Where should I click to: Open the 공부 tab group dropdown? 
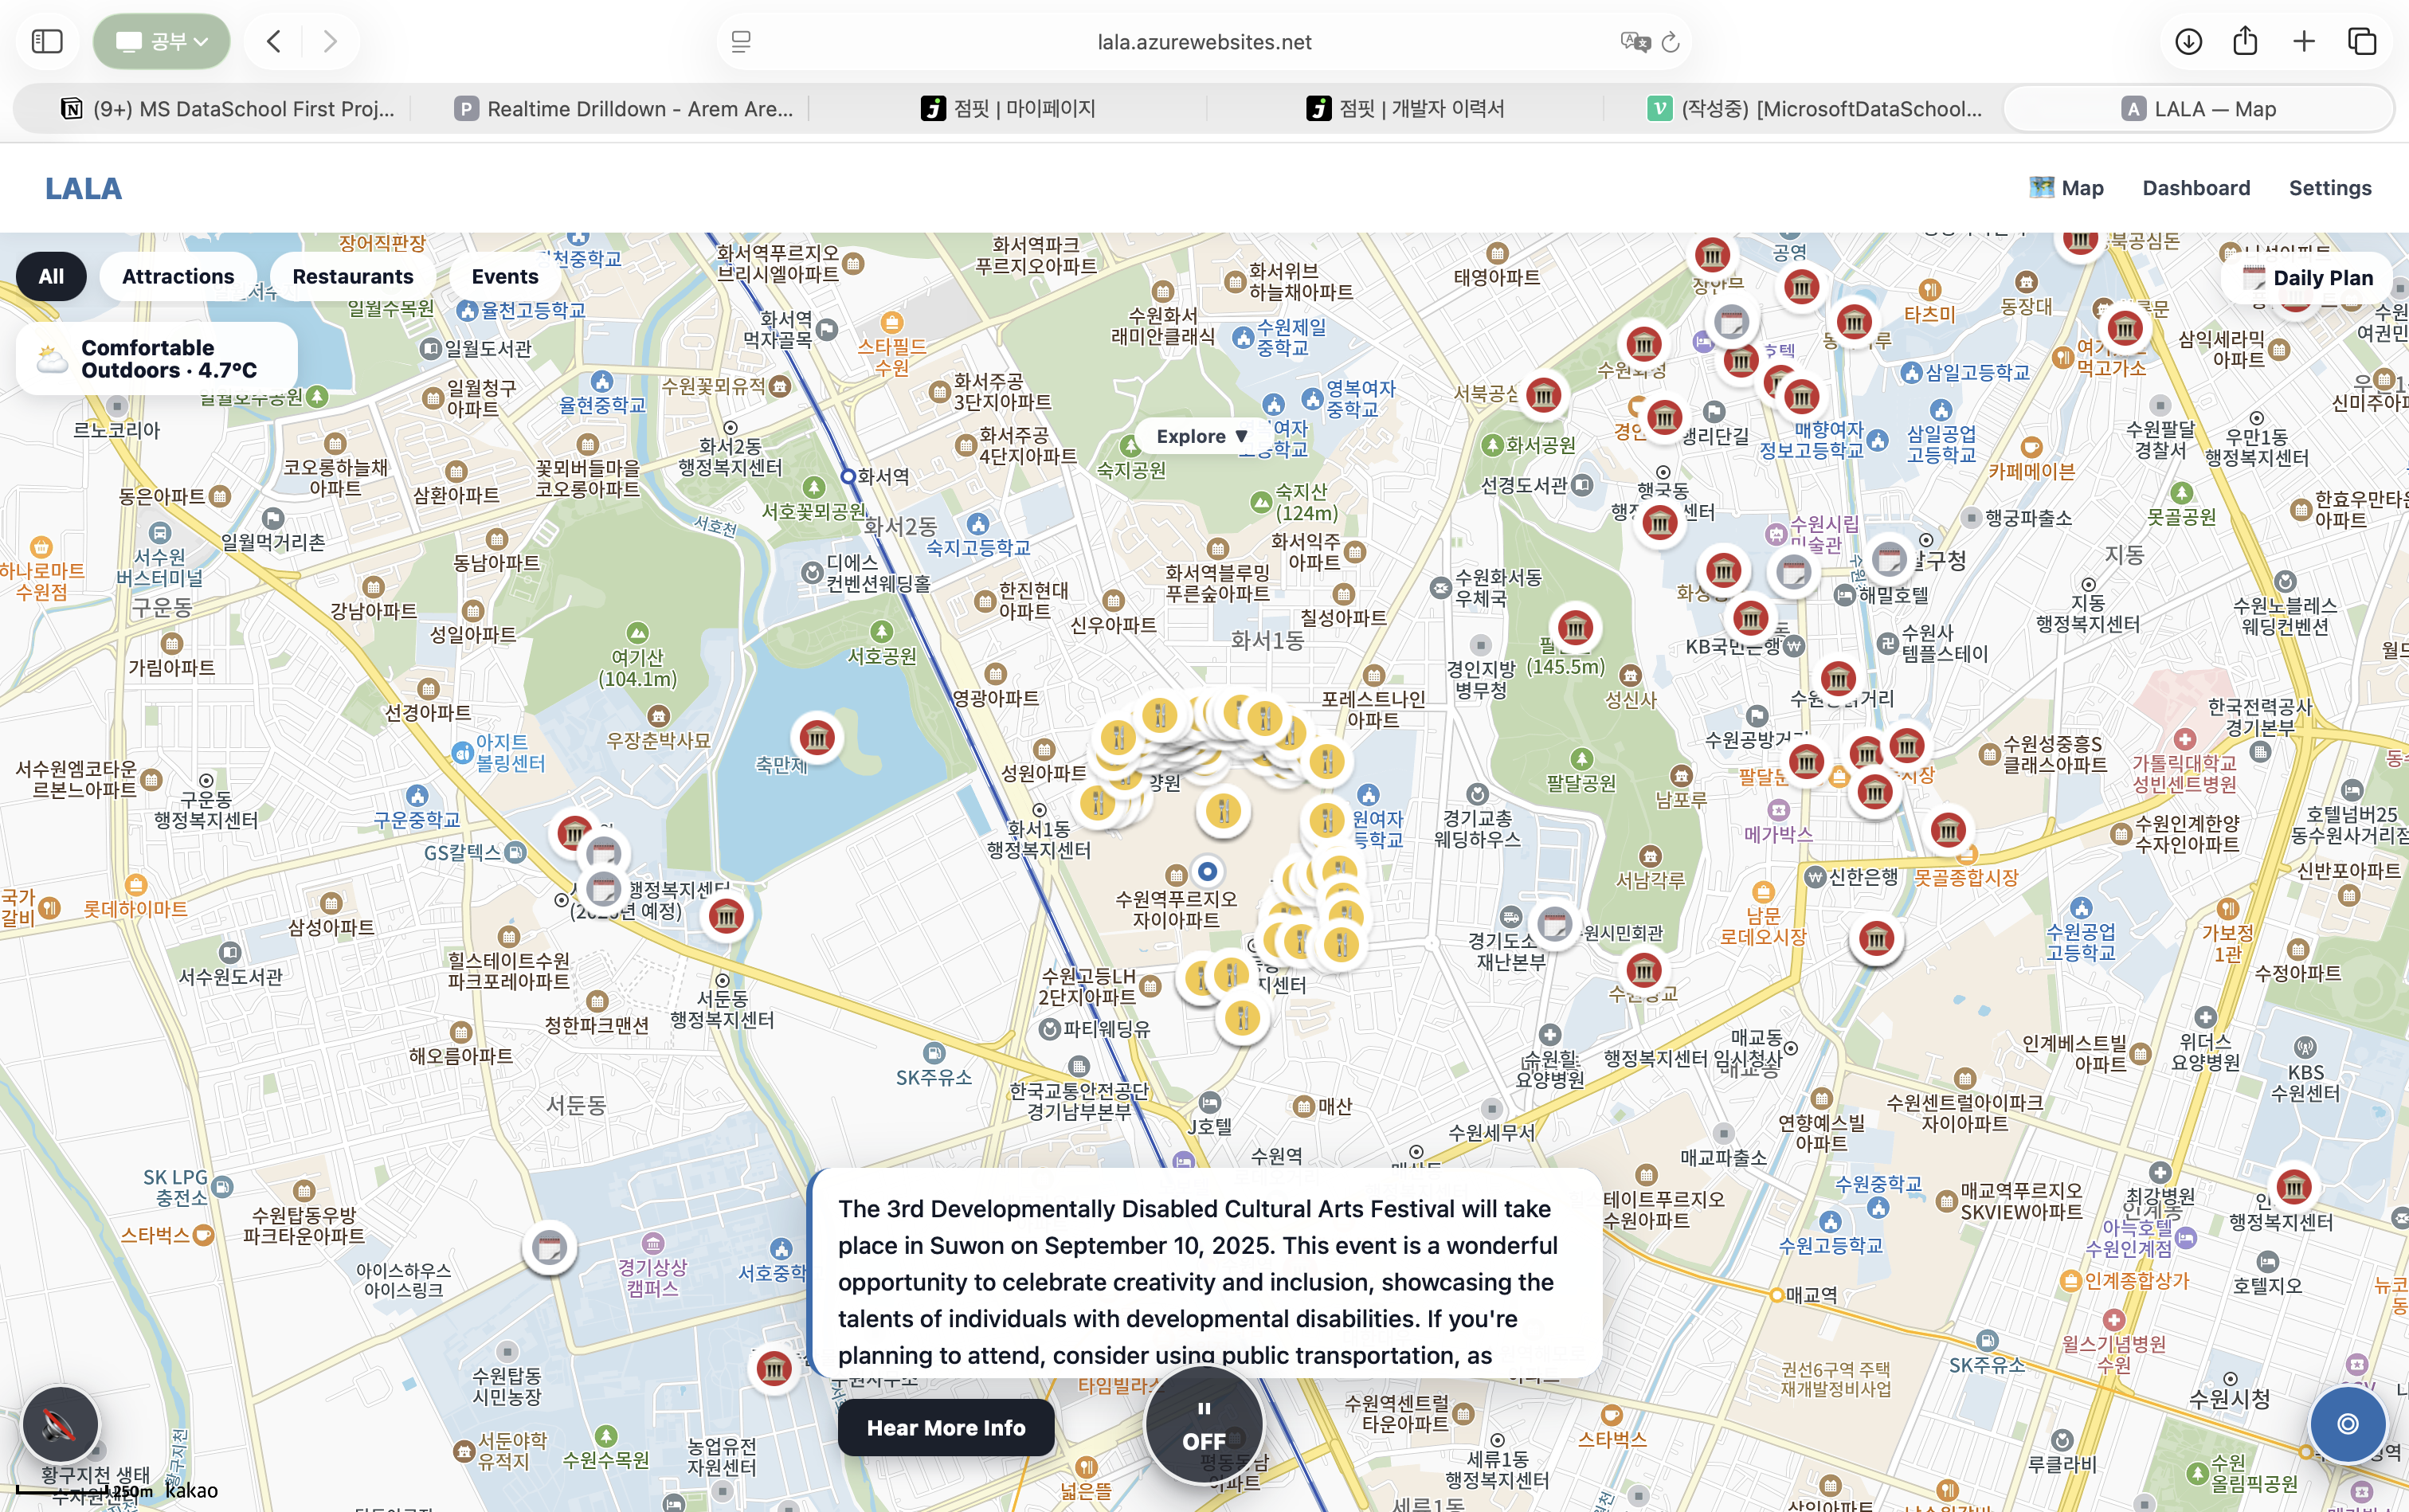coord(162,41)
